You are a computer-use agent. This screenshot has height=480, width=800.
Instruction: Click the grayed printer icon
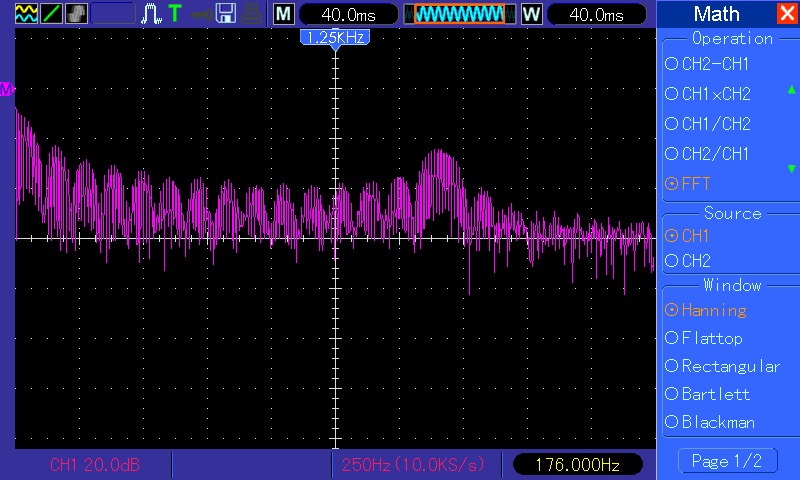252,14
